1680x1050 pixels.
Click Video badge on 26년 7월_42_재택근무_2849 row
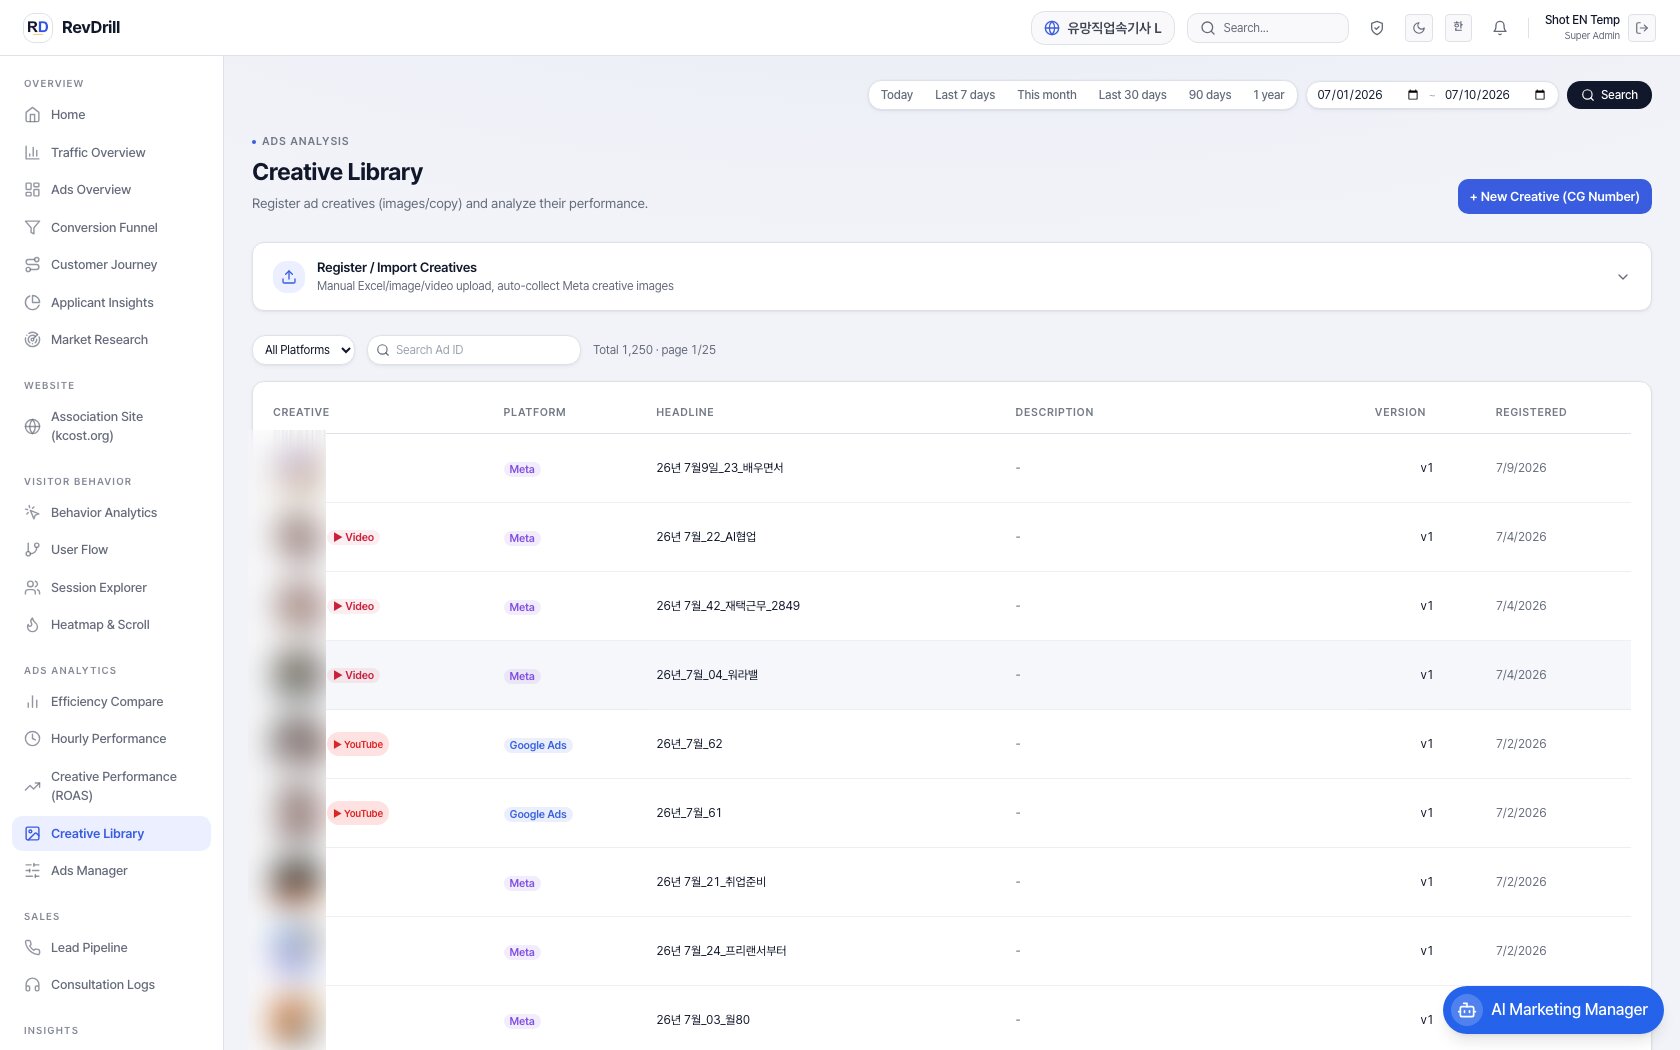354,607
